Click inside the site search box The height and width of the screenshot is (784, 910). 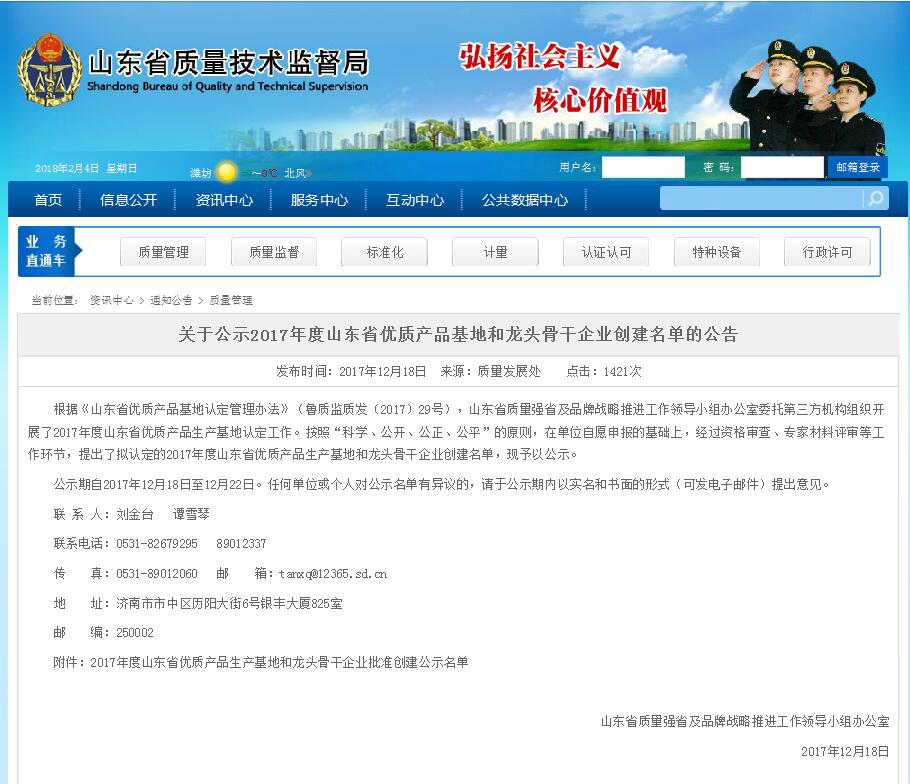point(761,198)
